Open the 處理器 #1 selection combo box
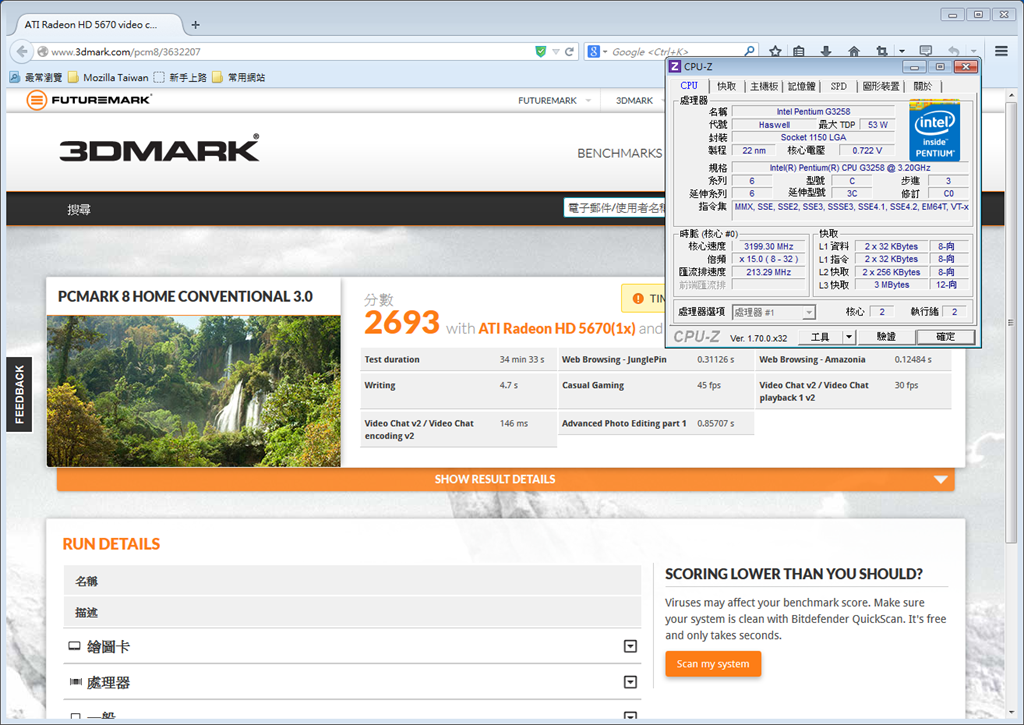 (x=773, y=312)
